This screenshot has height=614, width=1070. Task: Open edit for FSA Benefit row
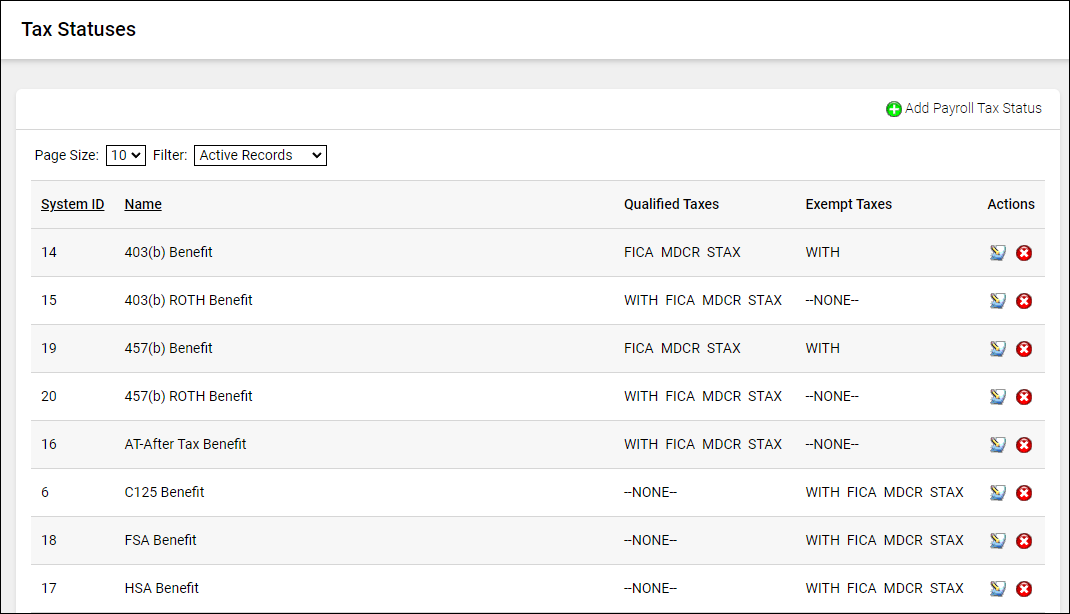(997, 541)
